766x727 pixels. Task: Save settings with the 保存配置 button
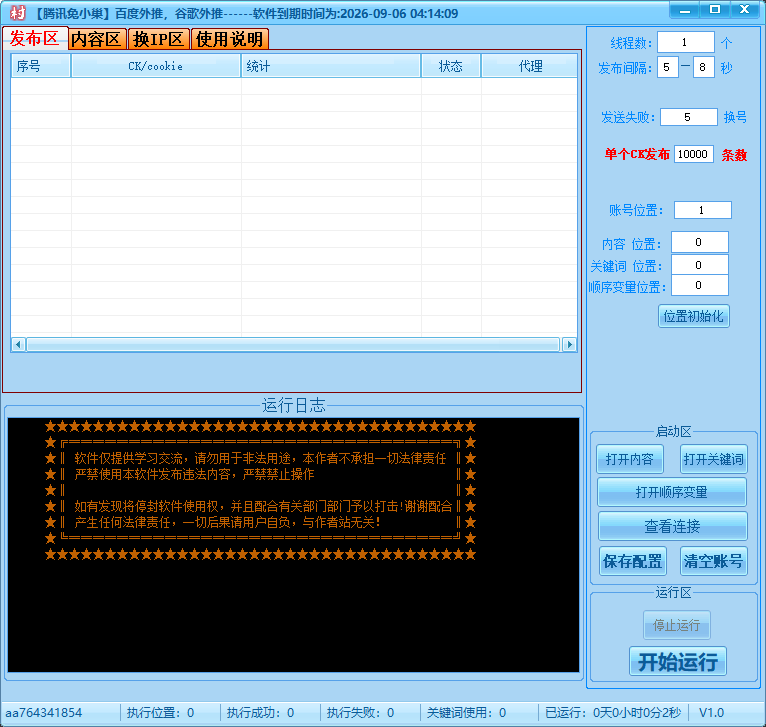click(632, 561)
